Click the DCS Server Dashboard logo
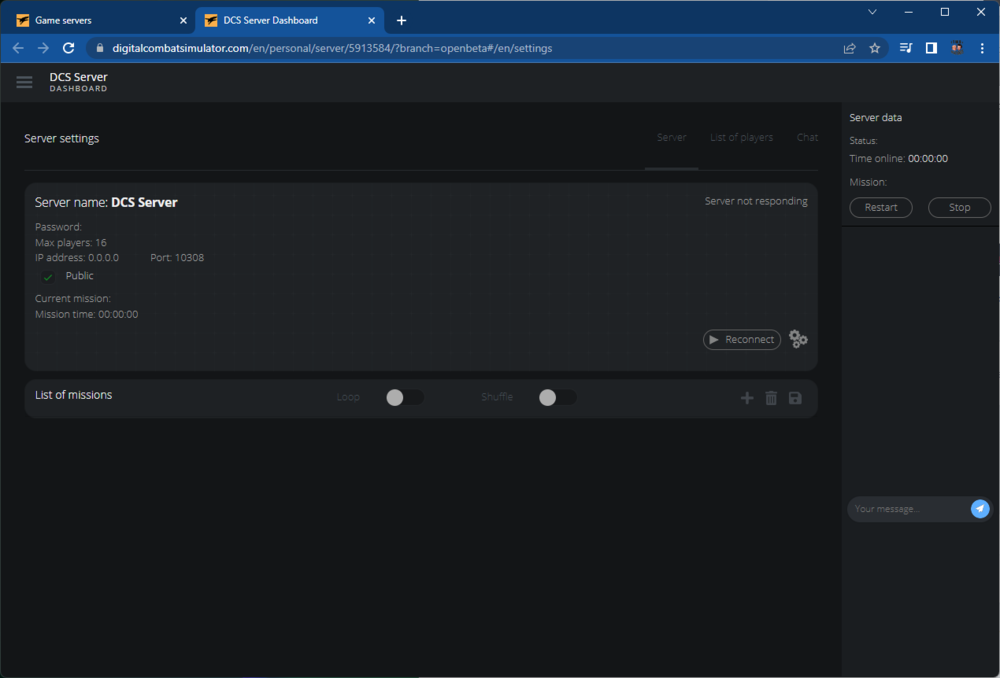 pyautogui.click(x=78, y=82)
